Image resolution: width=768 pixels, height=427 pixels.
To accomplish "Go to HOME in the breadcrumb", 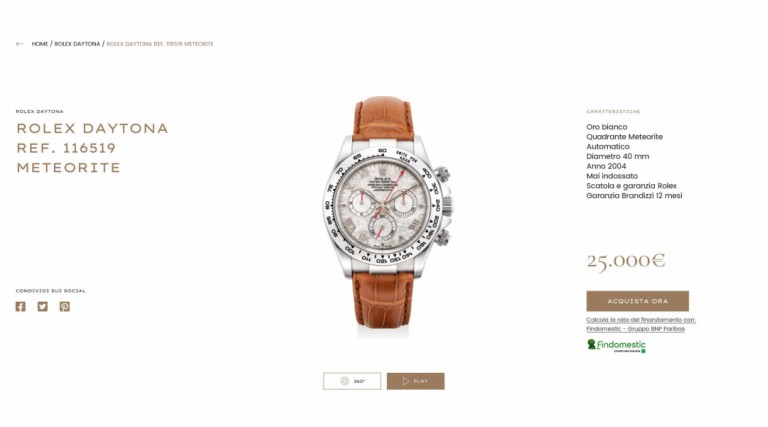I will [x=40, y=44].
